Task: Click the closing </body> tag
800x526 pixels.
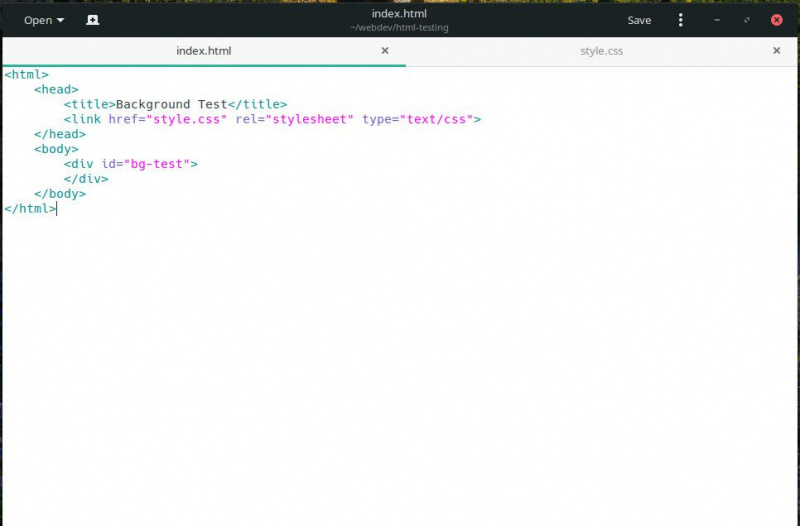Action: tap(60, 194)
